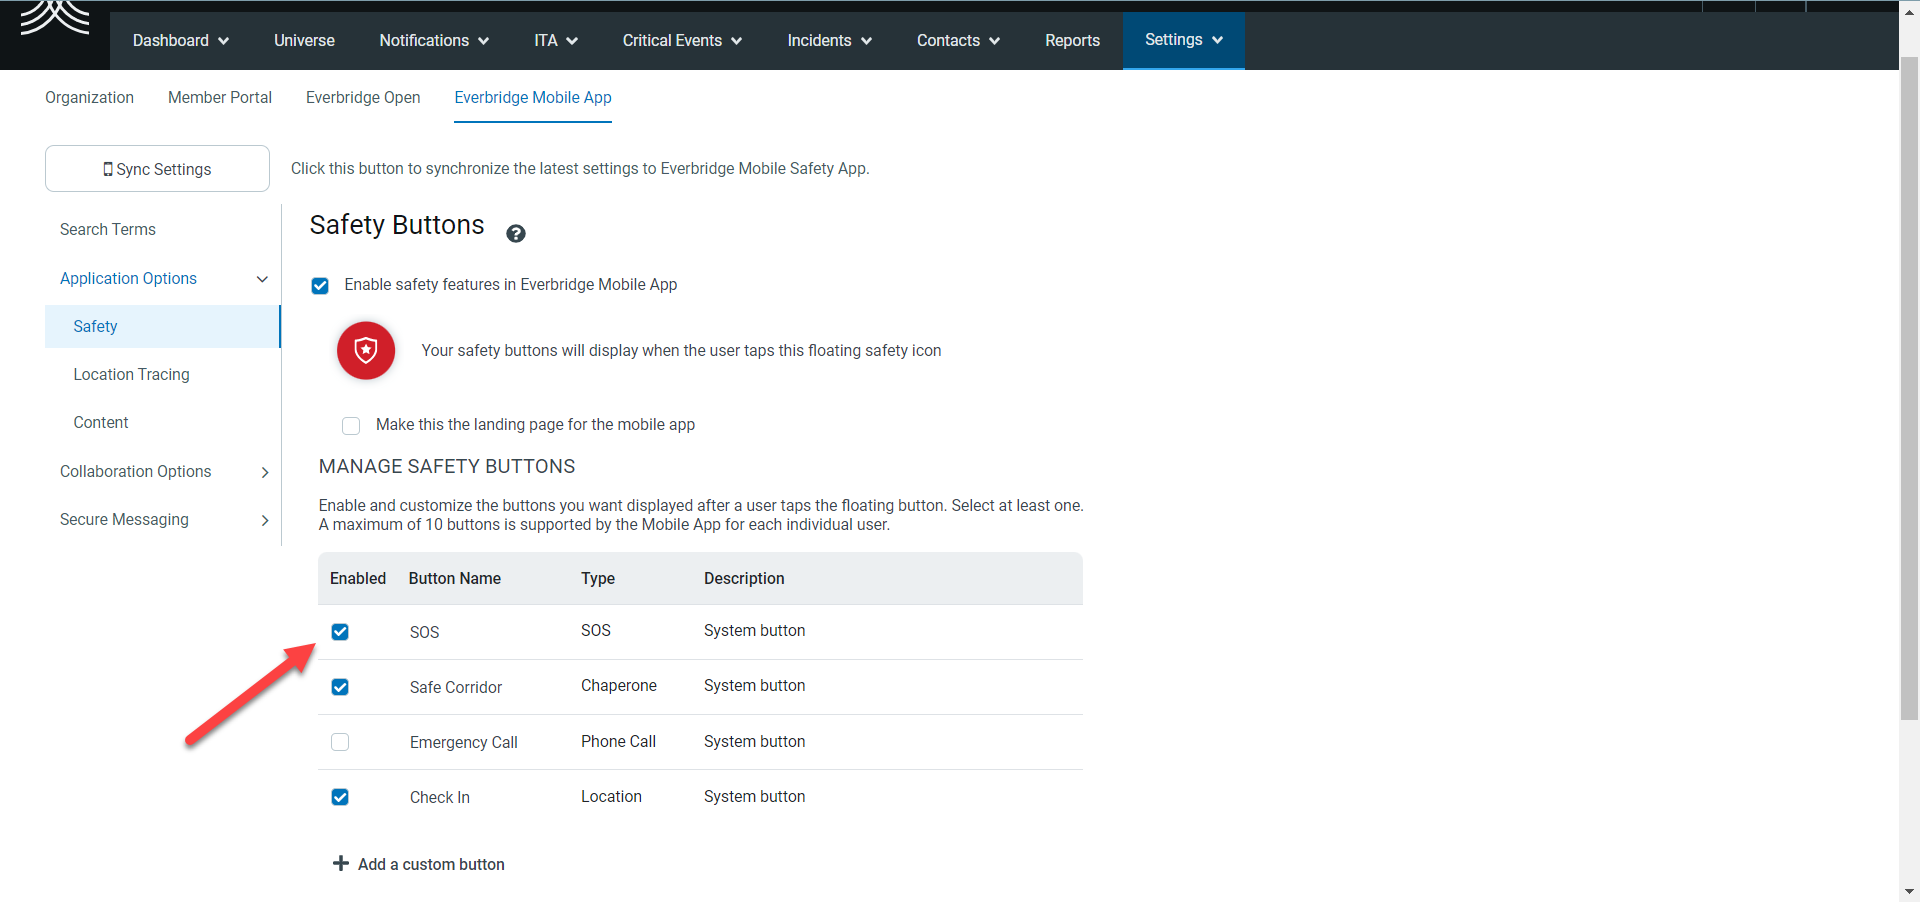Open the Reports menu item

pyautogui.click(x=1072, y=41)
